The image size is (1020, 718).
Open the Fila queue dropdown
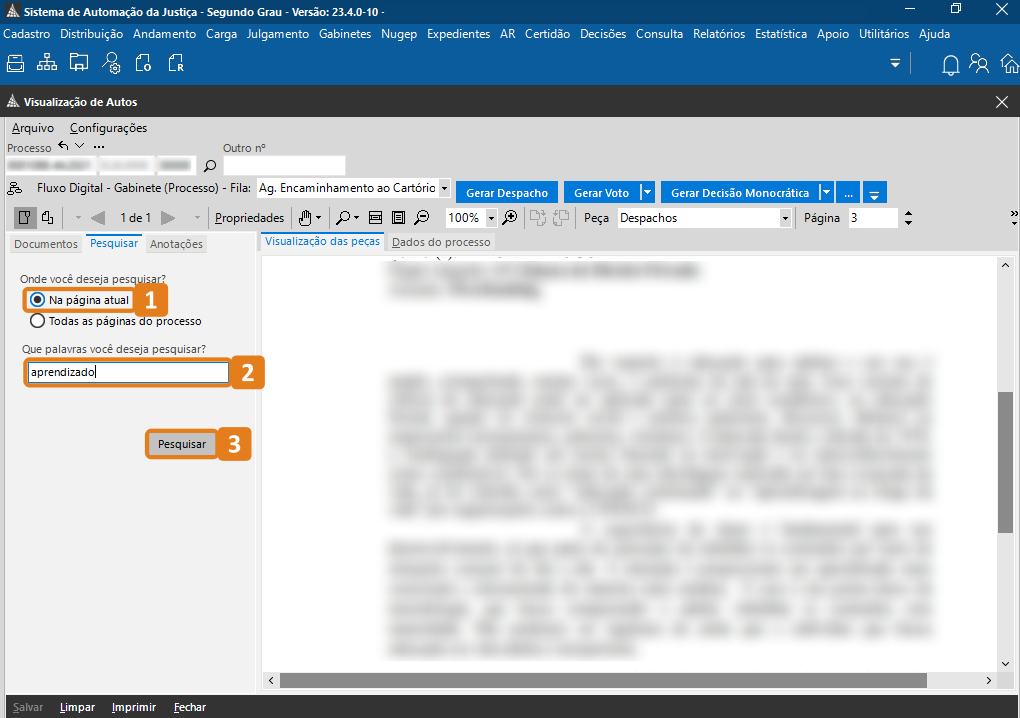444,188
